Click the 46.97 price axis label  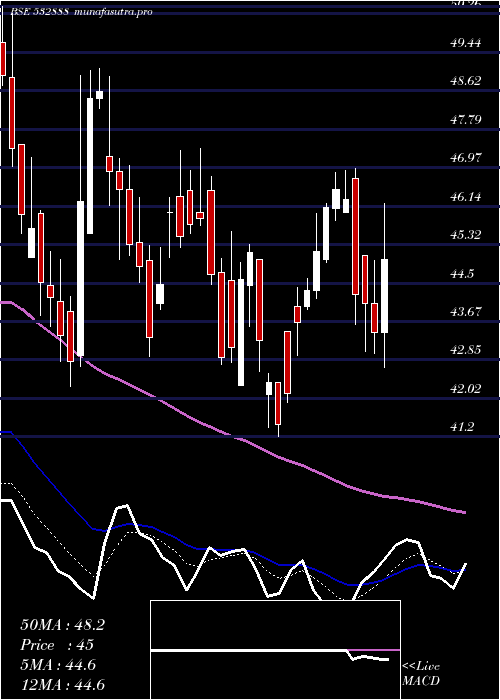coord(466,158)
